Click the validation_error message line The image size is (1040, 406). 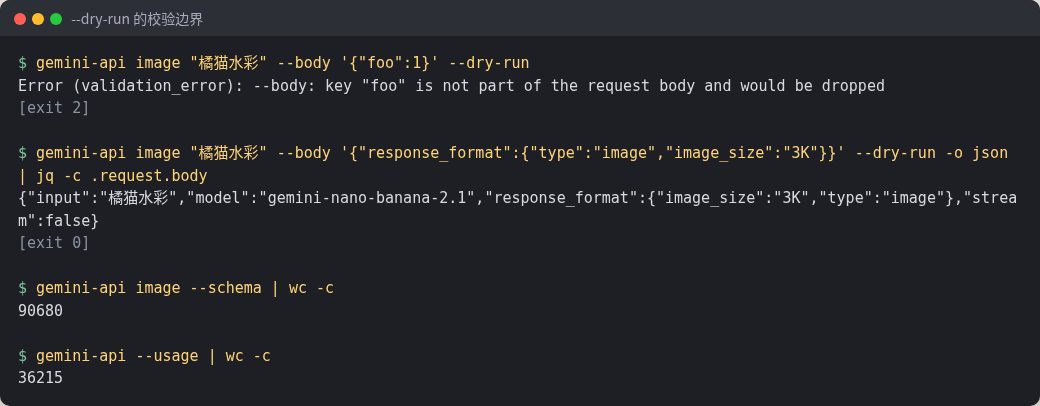click(x=451, y=86)
